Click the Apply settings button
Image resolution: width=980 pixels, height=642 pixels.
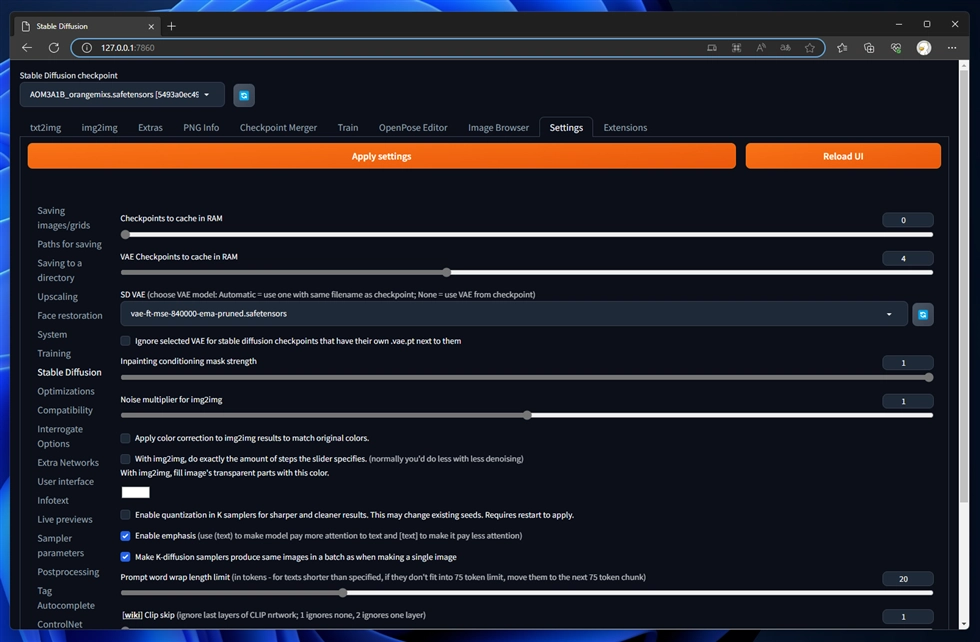click(x=381, y=156)
